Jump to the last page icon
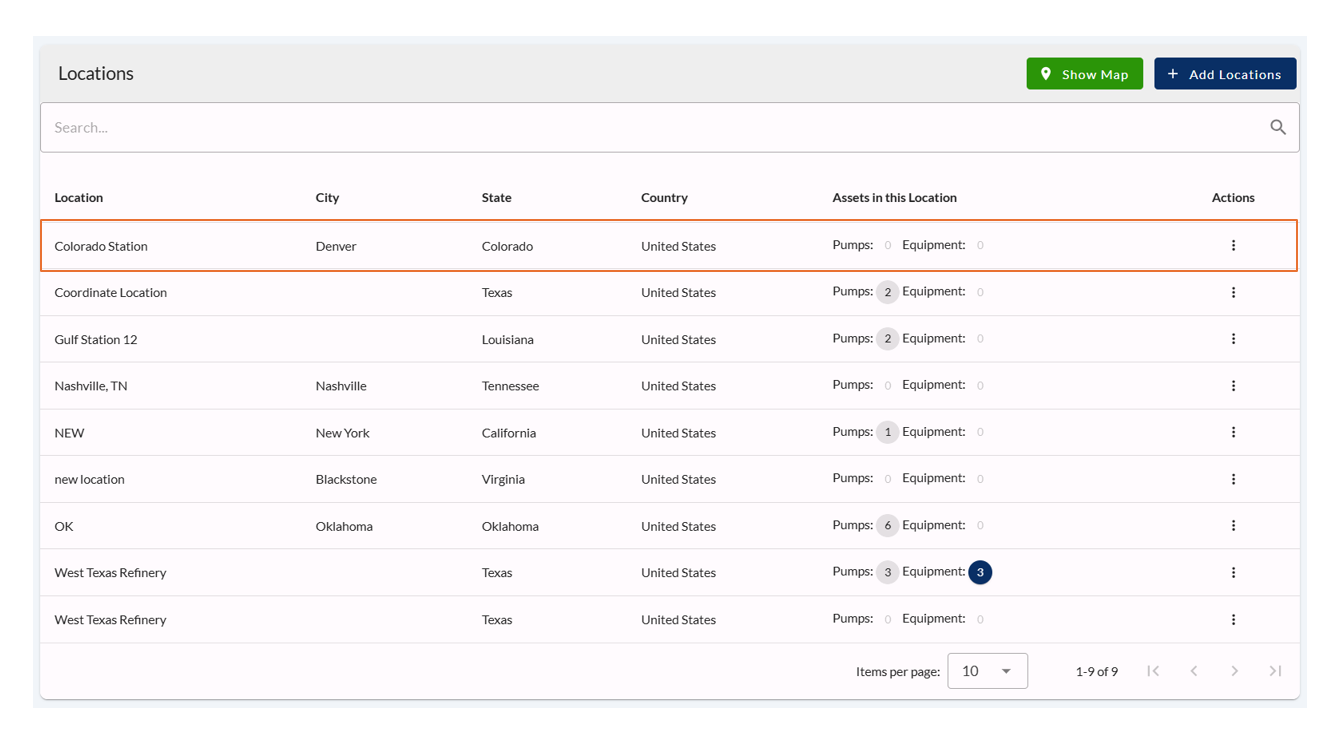Screen dimensions: 1336x737 [x=1275, y=671]
